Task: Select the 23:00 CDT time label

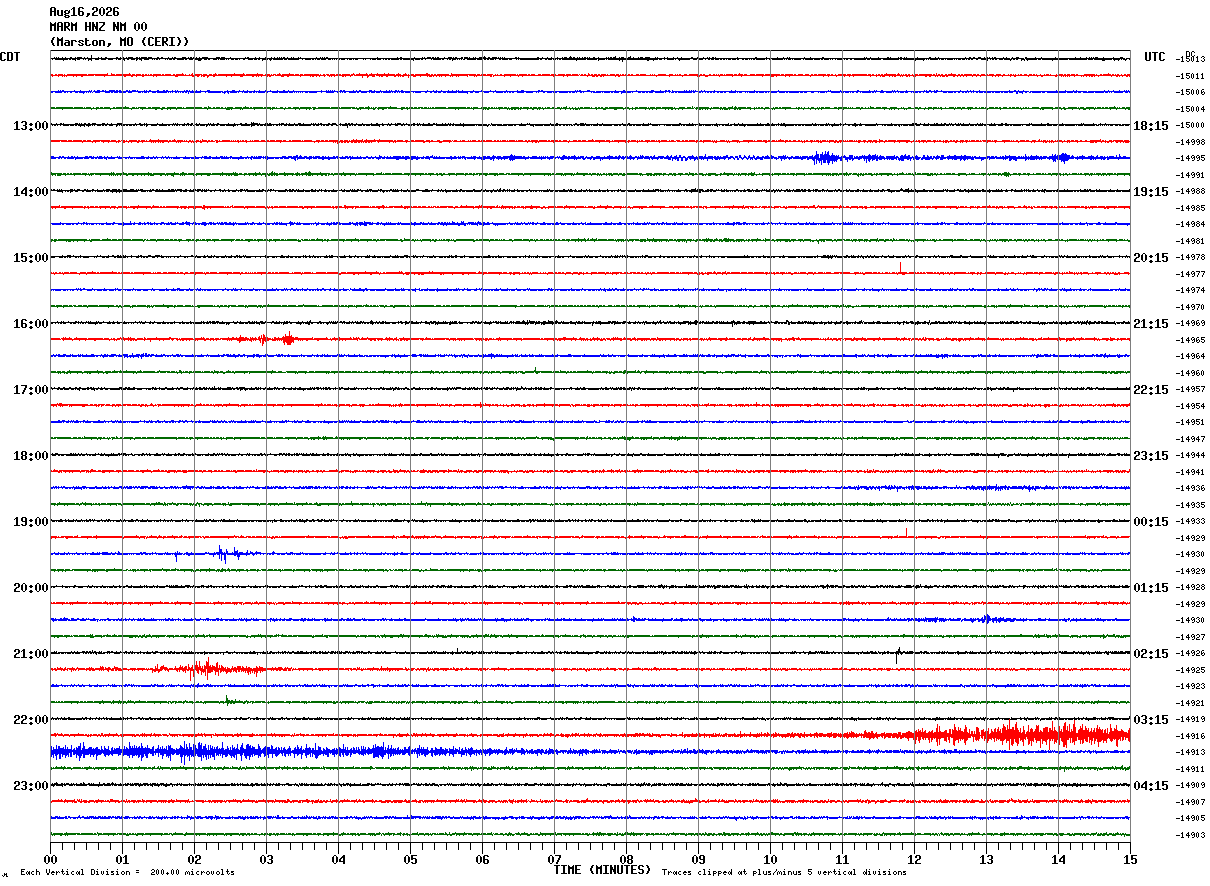Action: coord(30,786)
